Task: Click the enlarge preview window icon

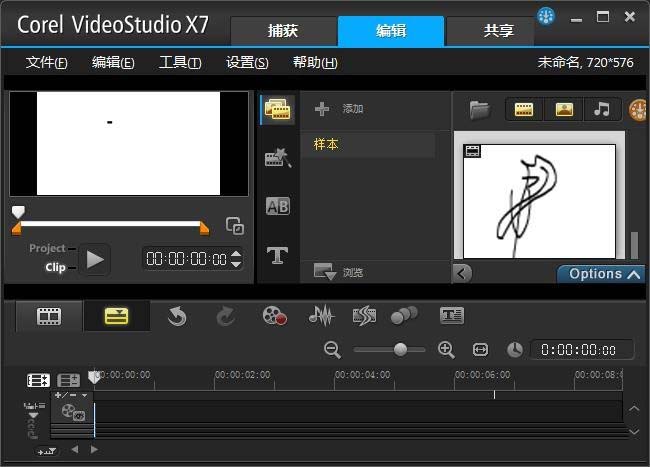Action: tap(235, 226)
